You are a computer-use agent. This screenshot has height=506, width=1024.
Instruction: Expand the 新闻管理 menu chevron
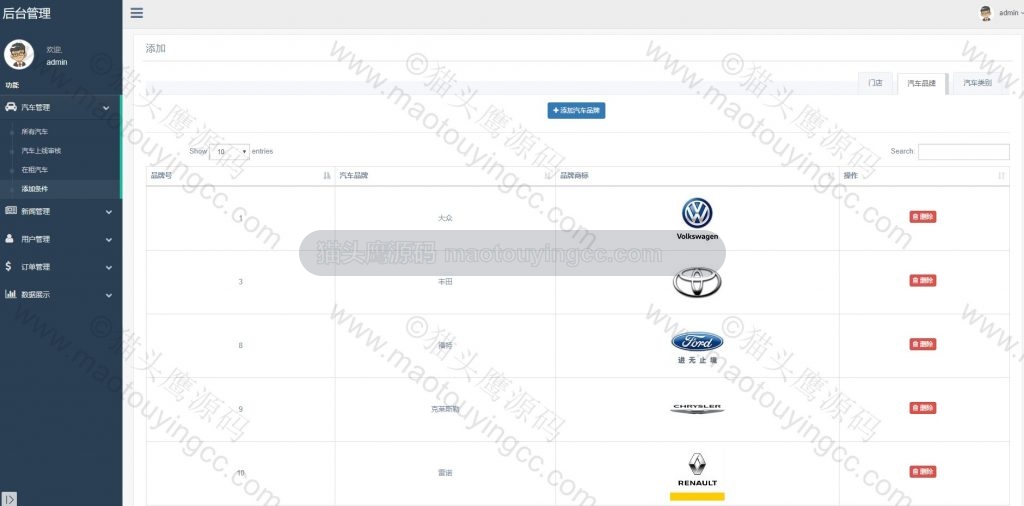(108, 212)
